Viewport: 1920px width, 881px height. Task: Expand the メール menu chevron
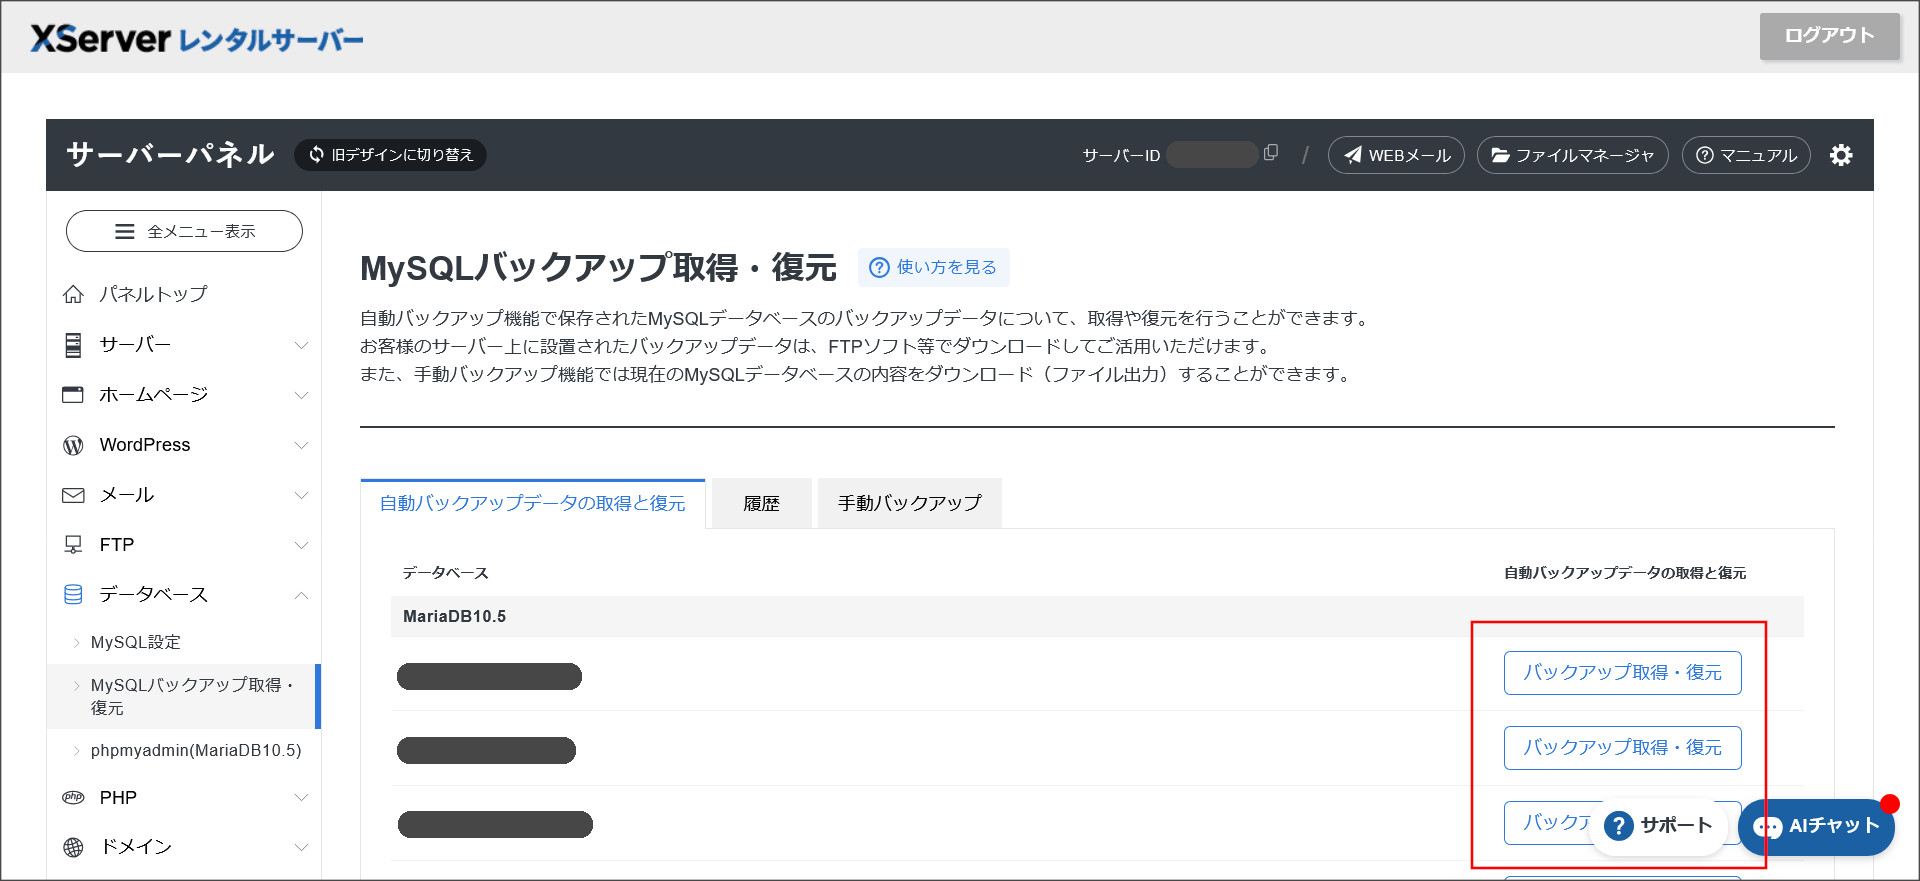coord(301,495)
